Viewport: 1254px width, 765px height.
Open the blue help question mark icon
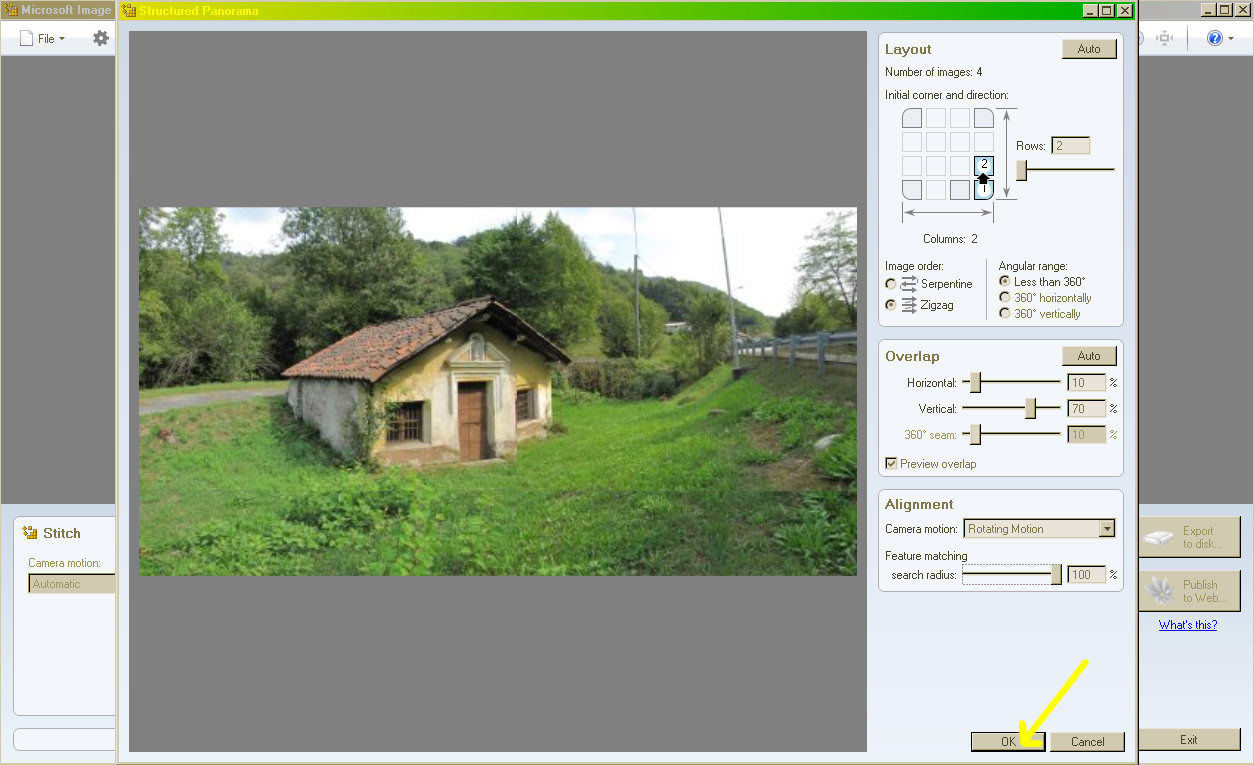(x=1215, y=38)
